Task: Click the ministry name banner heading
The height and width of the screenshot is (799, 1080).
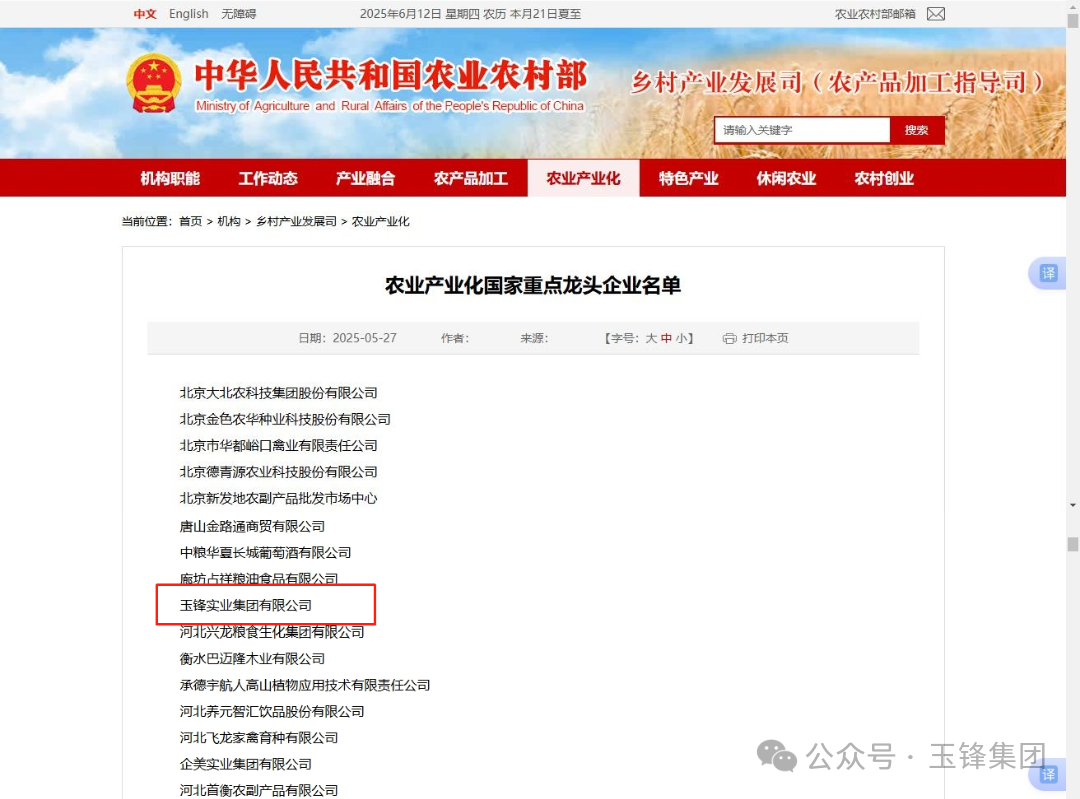Action: [391, 76]
